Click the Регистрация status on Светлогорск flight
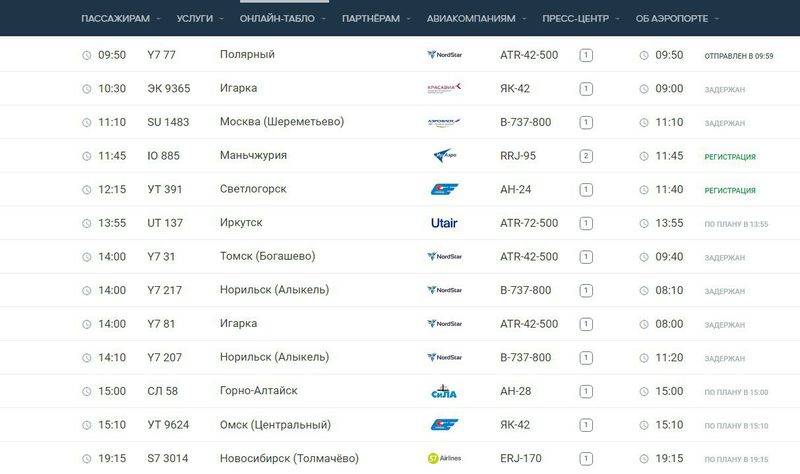 (x=730, y=190)
